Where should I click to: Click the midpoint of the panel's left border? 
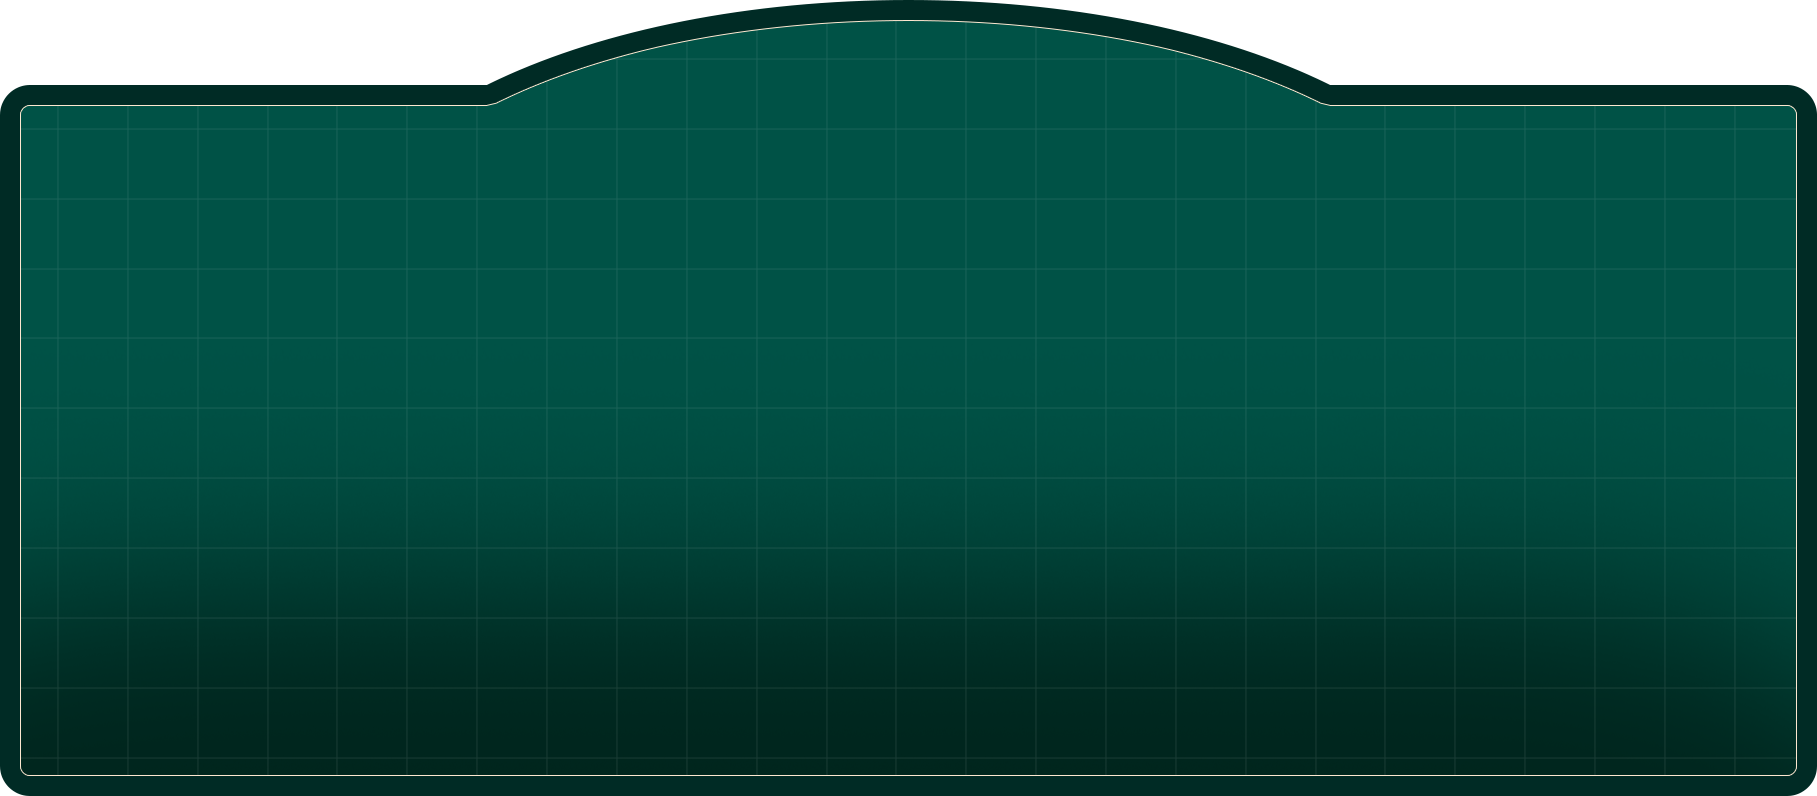21,440
